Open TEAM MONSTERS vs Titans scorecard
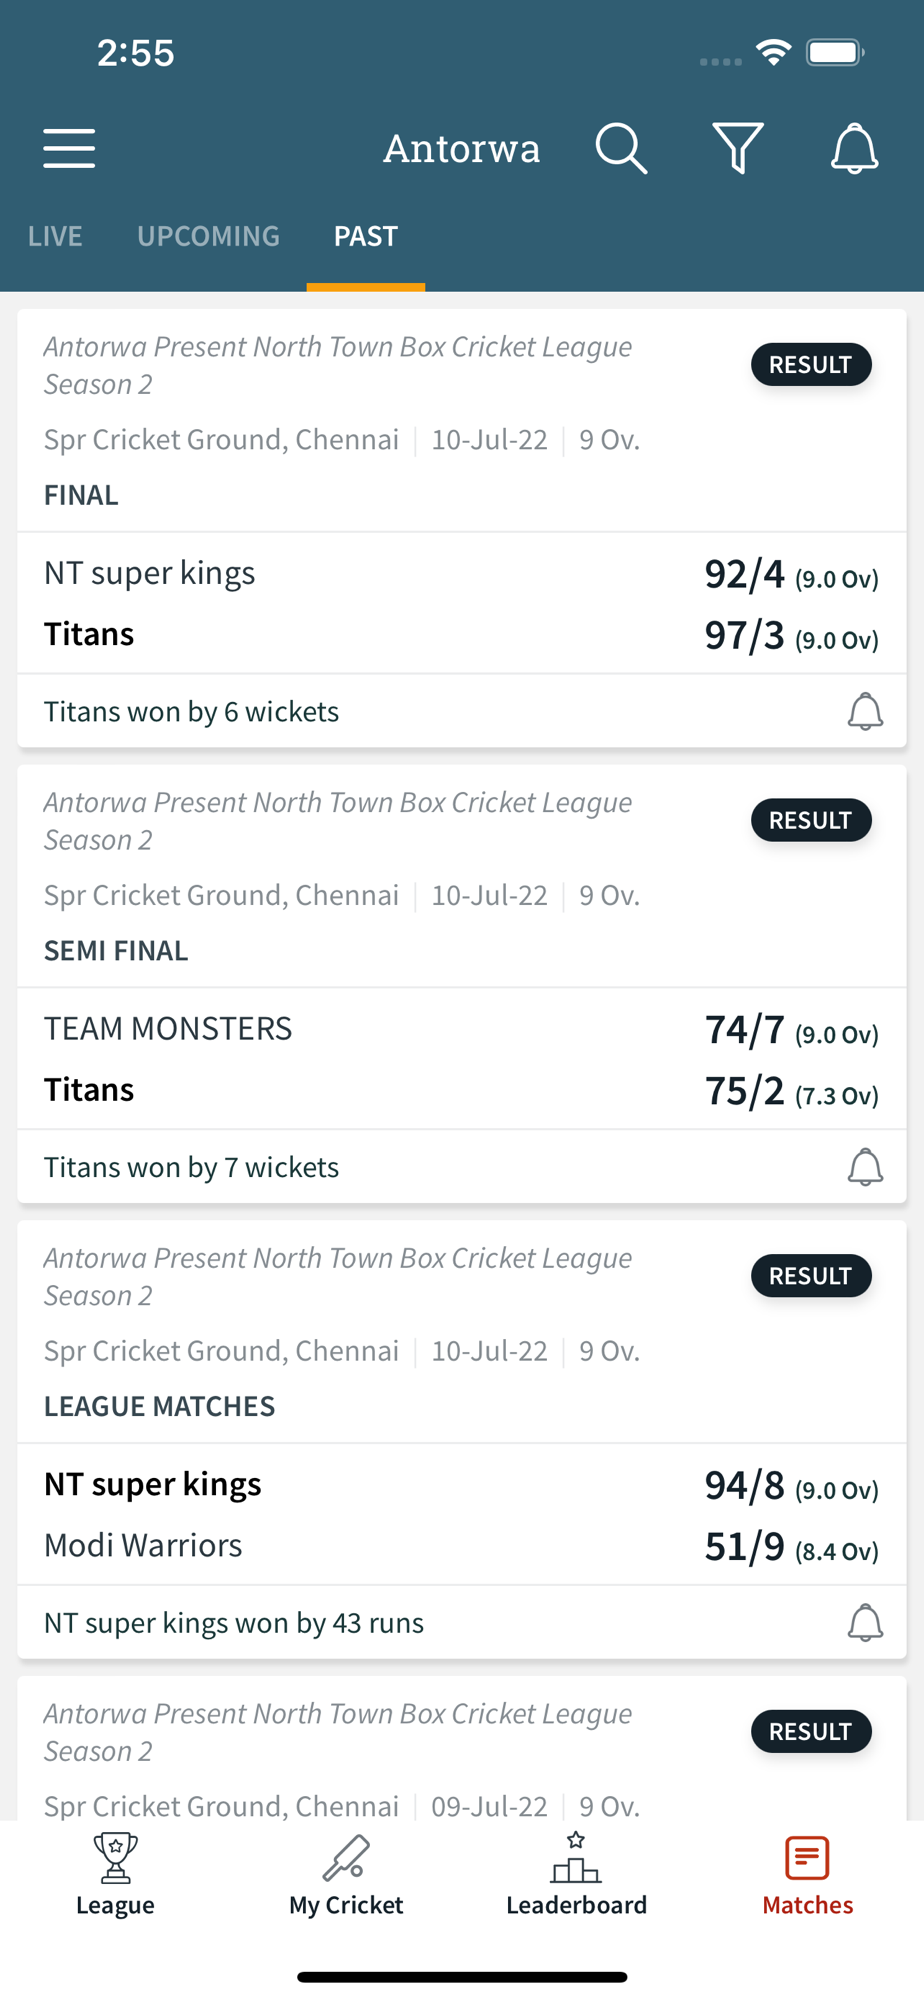 pos(460,1059)
